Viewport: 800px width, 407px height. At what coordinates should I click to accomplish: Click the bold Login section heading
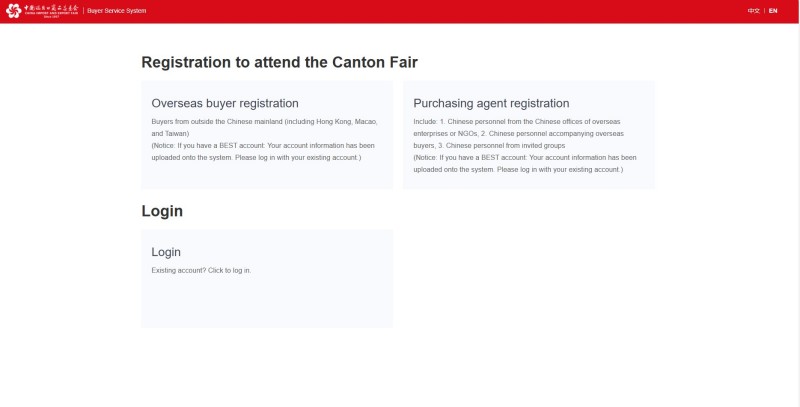pyautogui.click(x=162, y=211)
